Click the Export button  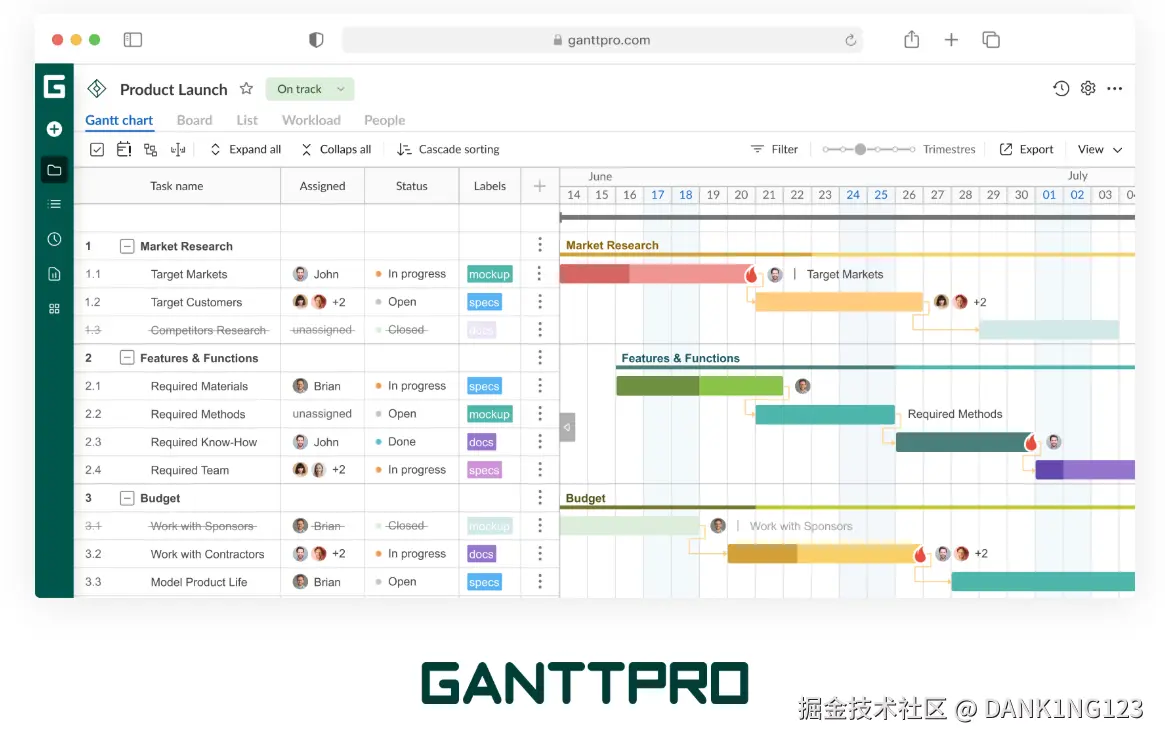[1026, 149]
